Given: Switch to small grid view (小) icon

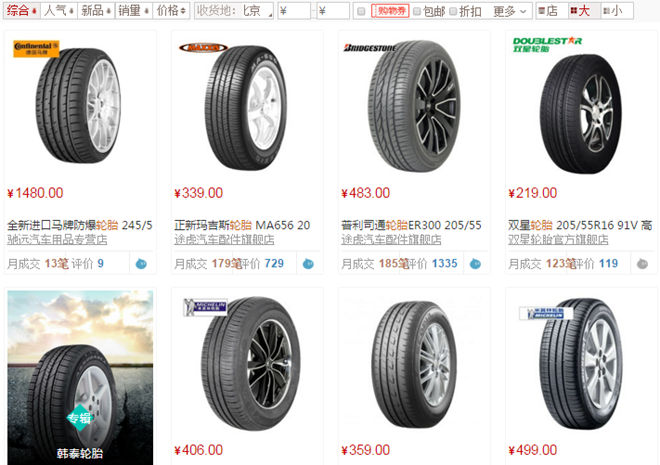Looking at the screenshot, I should [x=615, y=11].
